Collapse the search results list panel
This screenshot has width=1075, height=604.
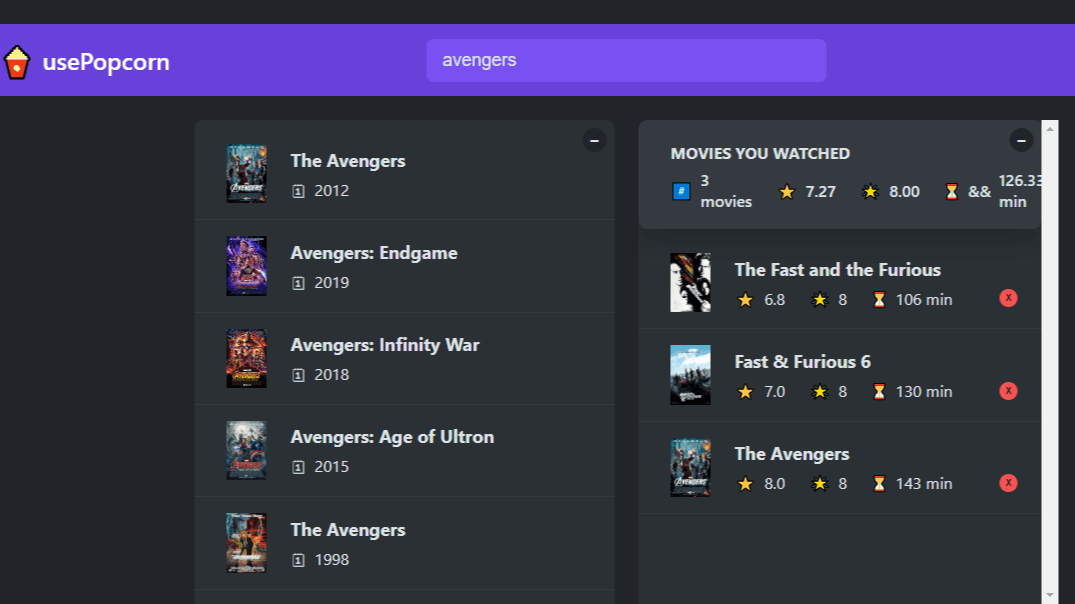[594, 141]
